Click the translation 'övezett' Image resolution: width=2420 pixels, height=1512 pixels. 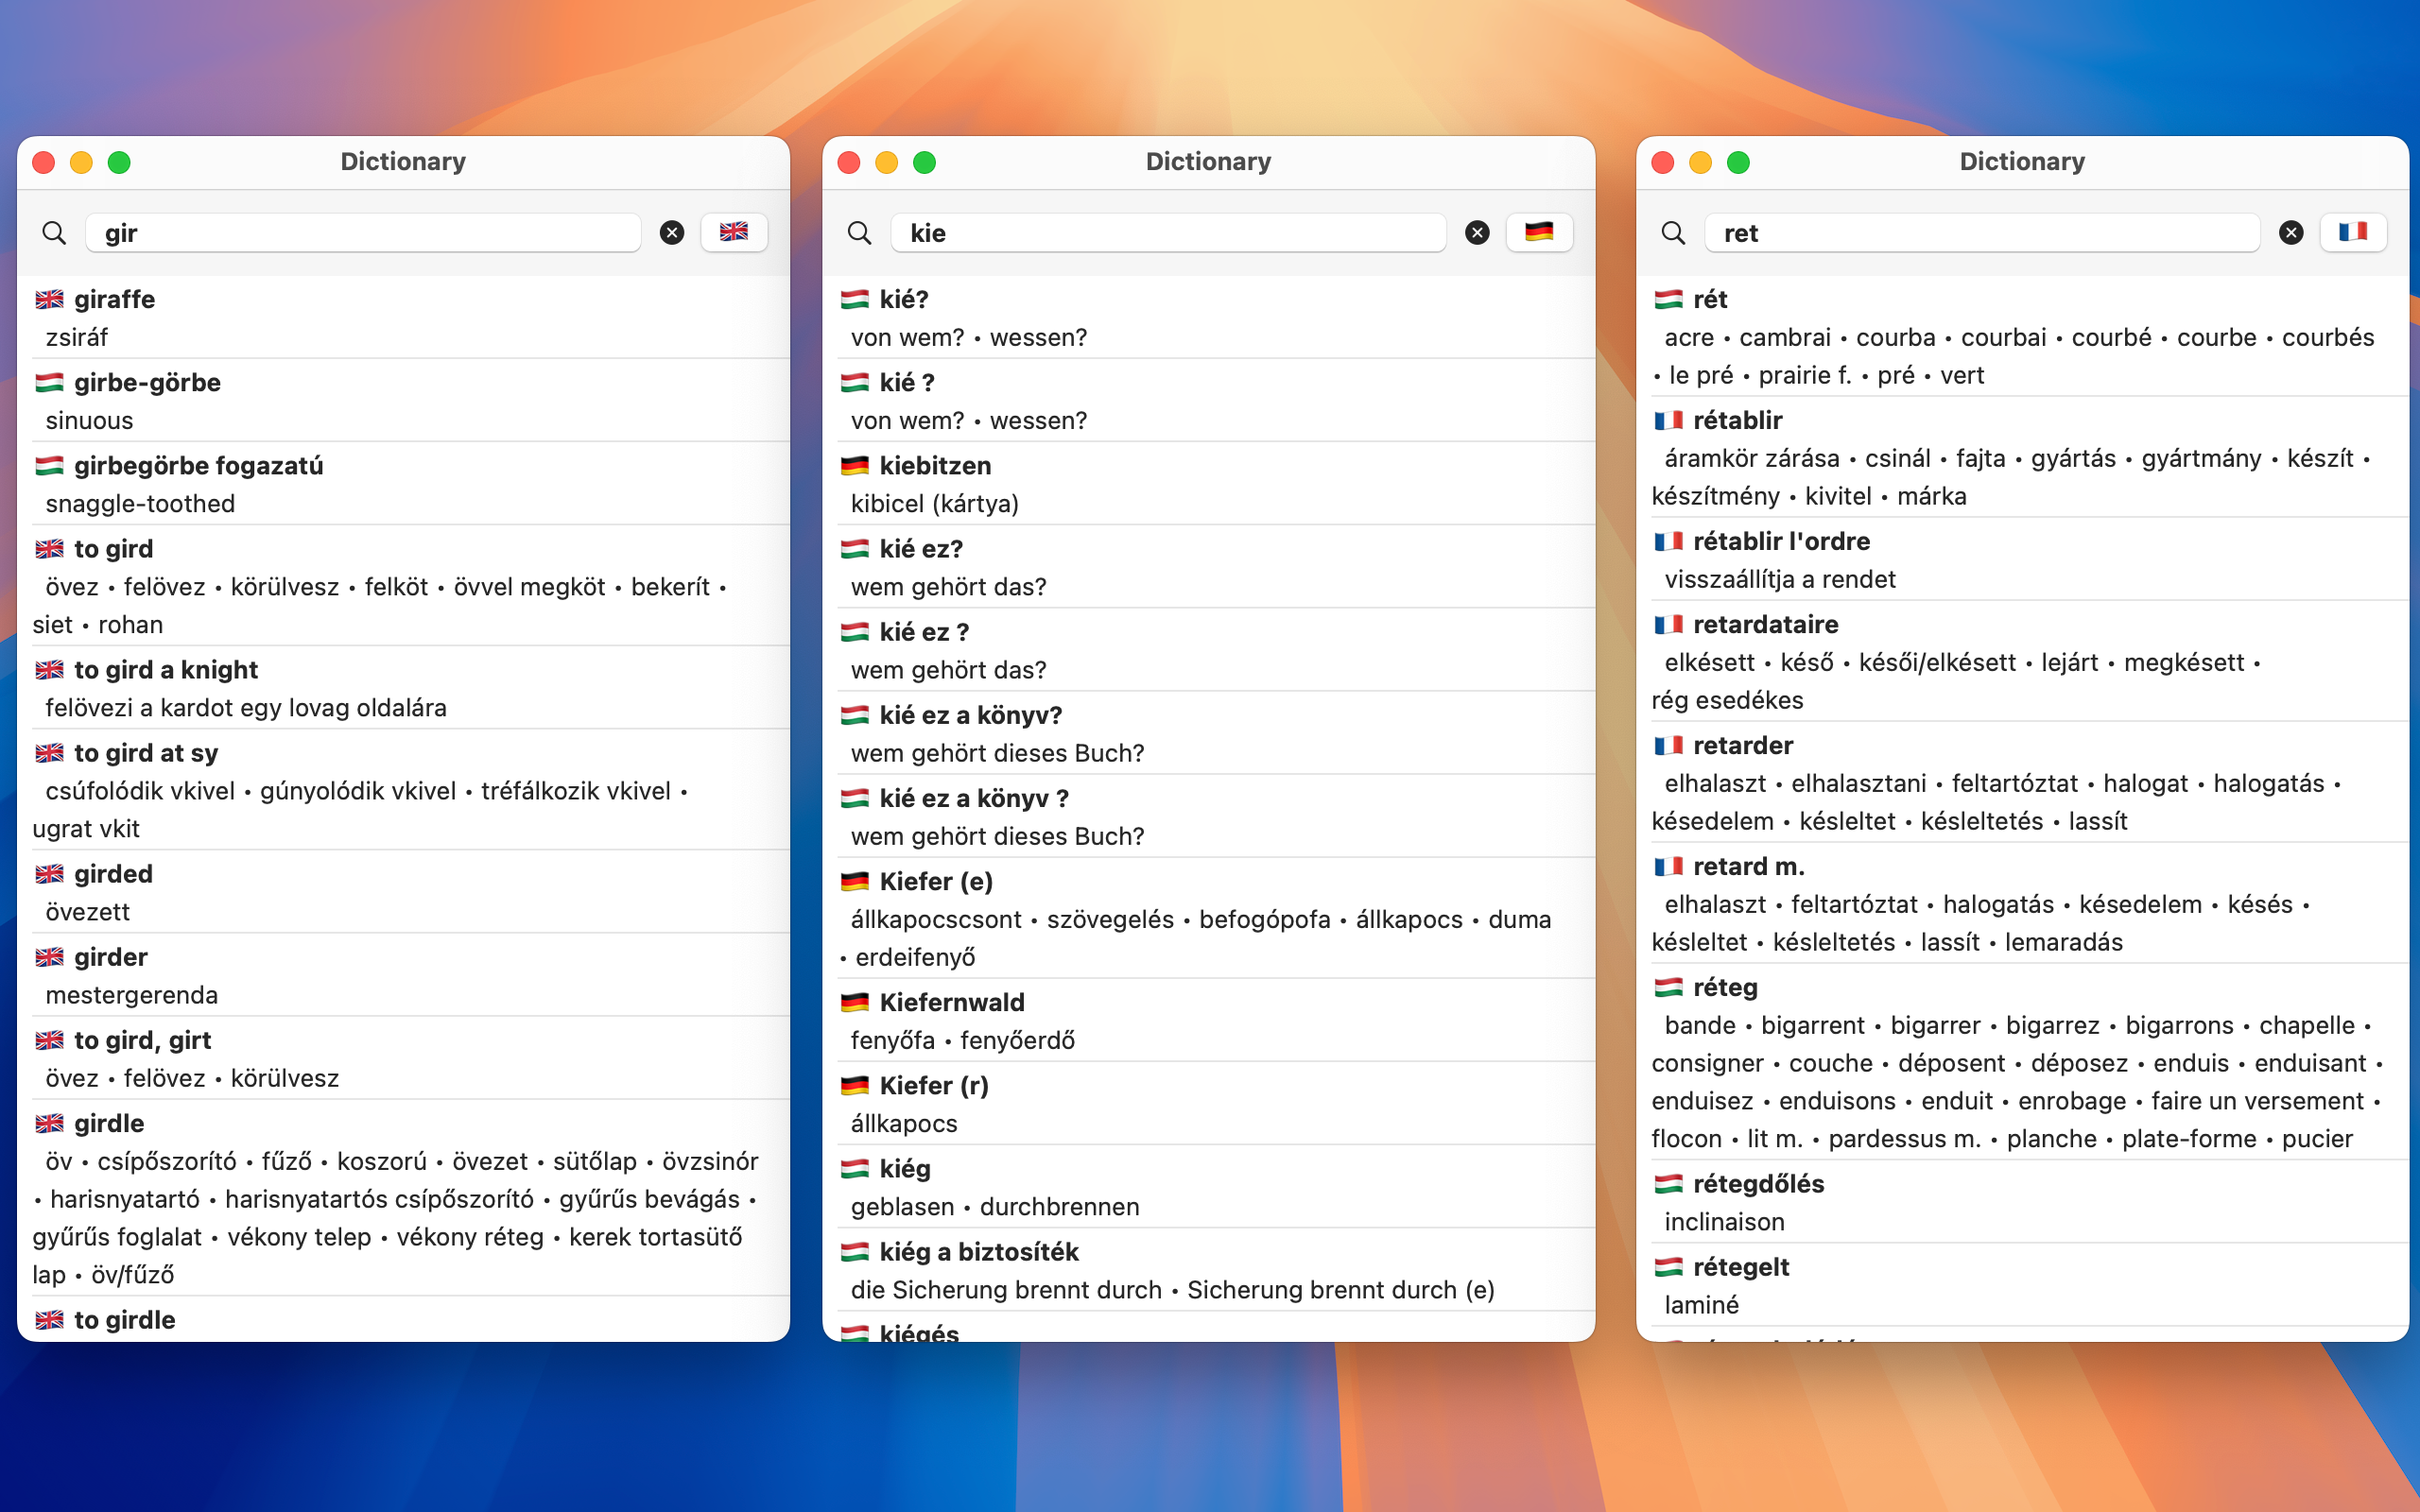(87, 911)
